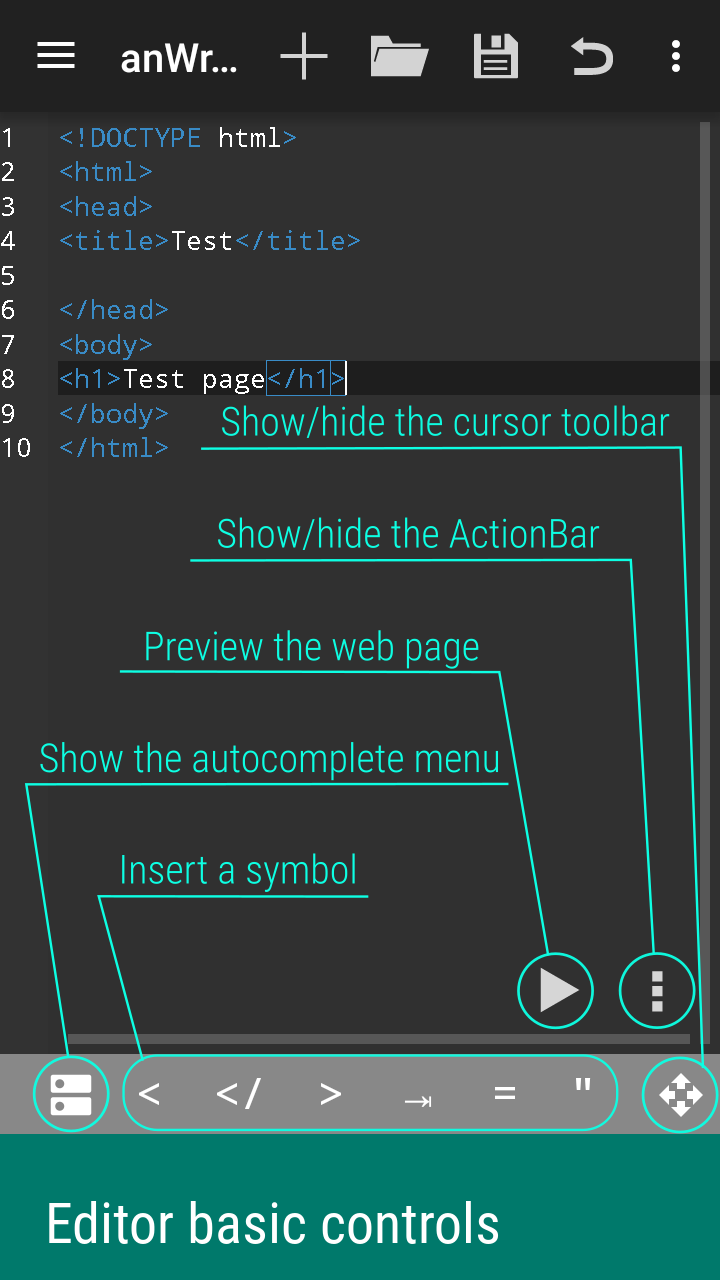Open a file using the folder icon
720x1280 pixels.
399,56
